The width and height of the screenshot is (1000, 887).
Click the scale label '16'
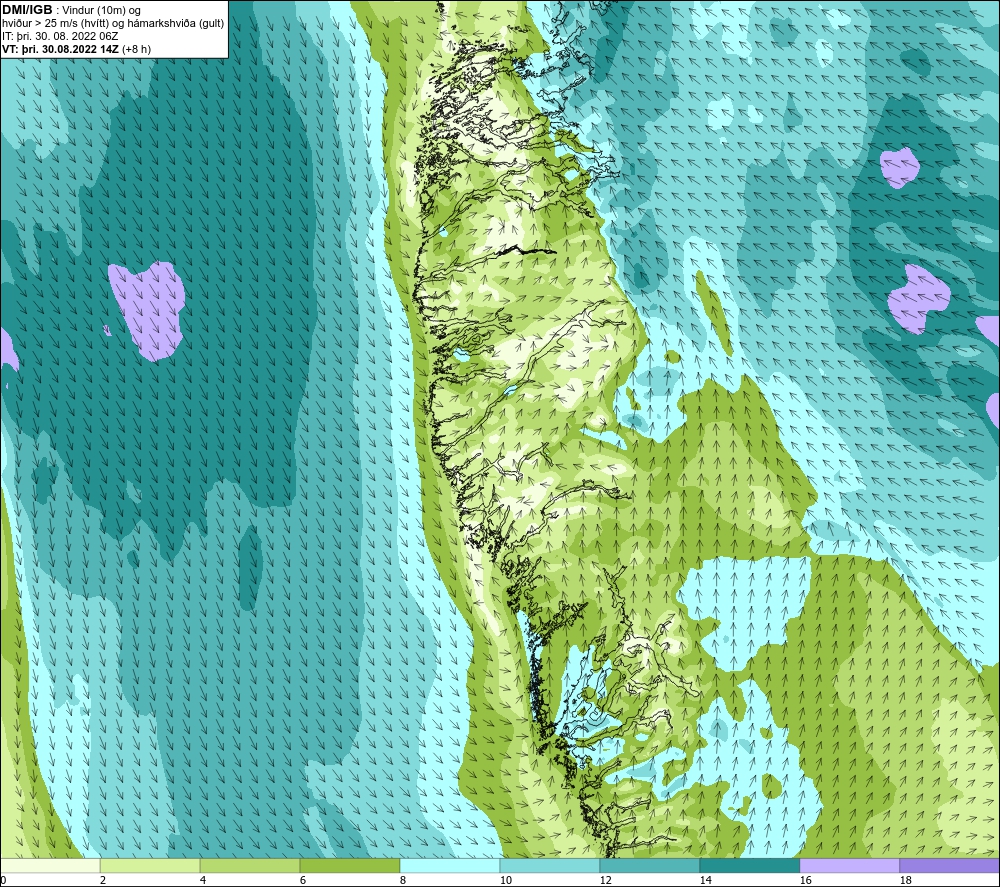coord(805,881)
